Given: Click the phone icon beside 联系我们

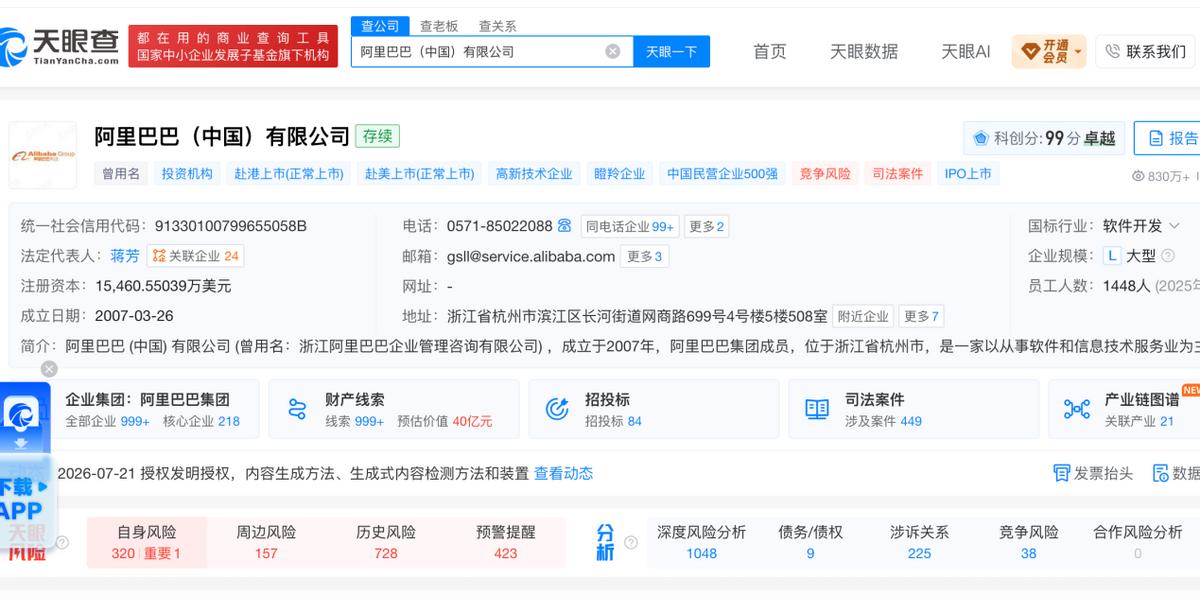Looking at the screenshot, I should [x=1113, y=51].
